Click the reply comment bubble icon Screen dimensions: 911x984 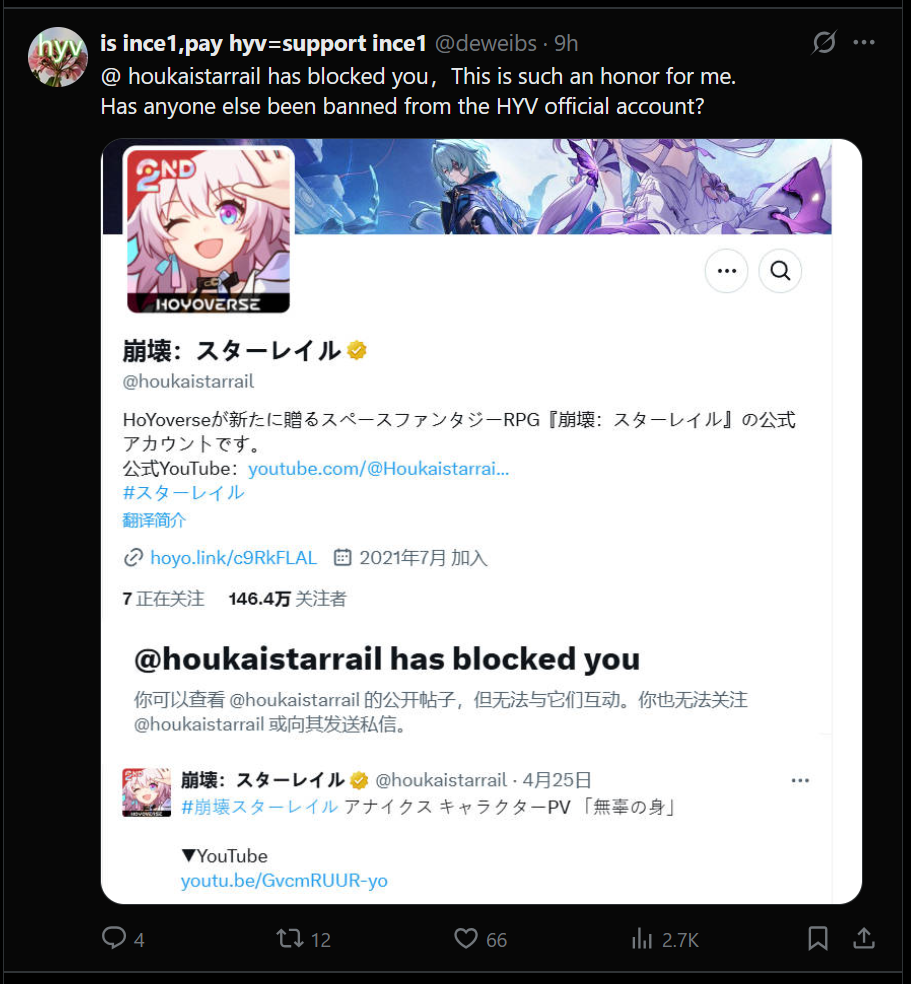[x=114, y=939]
